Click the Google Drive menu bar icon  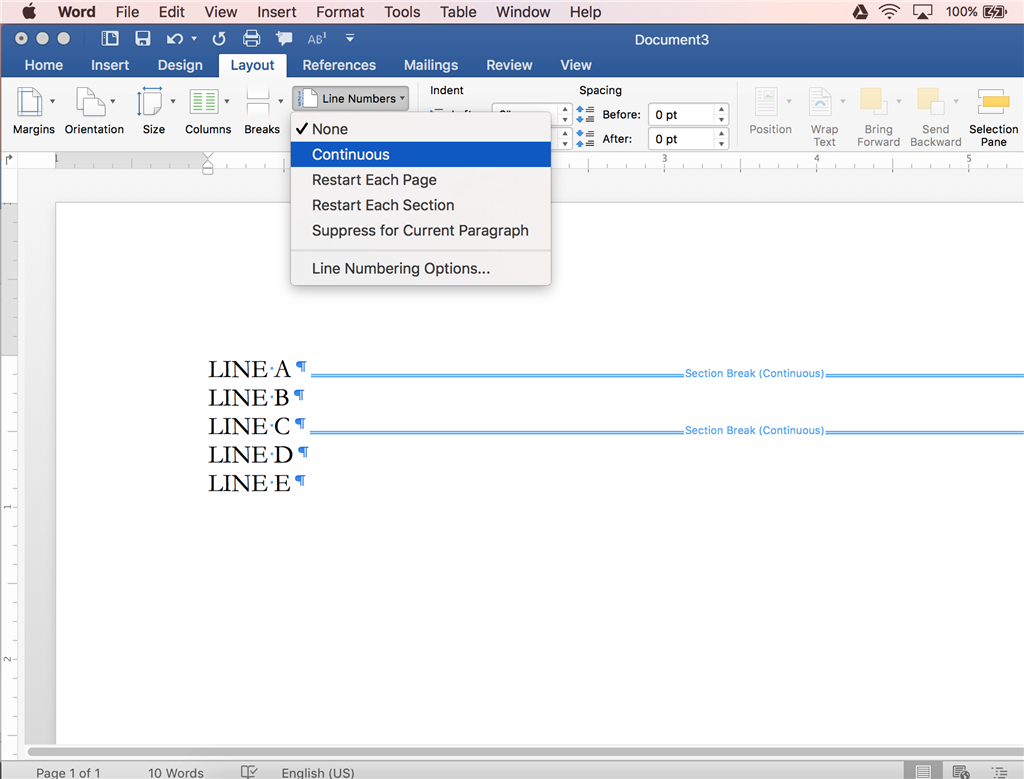tap(860, 11)
